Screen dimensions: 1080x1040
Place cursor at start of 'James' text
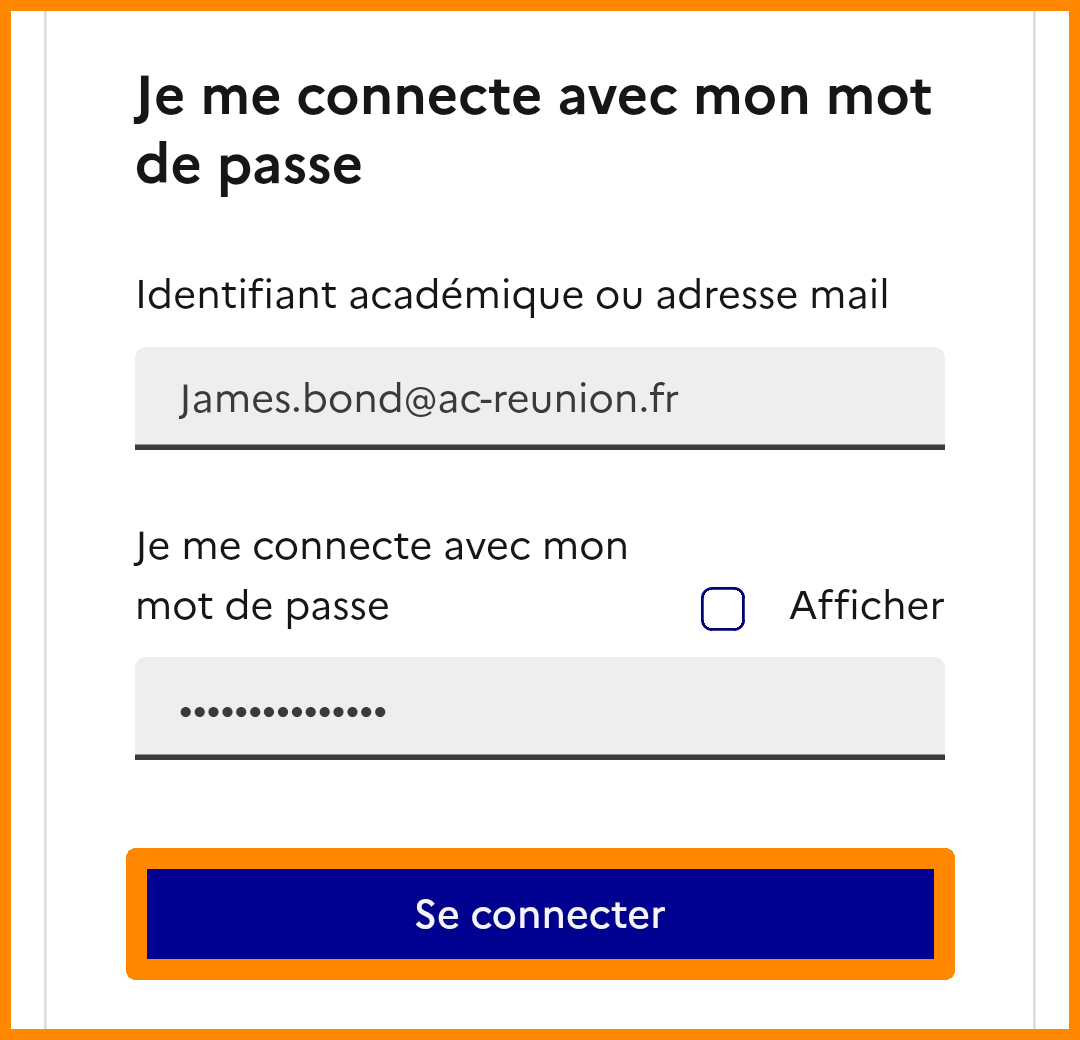coord(181,399)
